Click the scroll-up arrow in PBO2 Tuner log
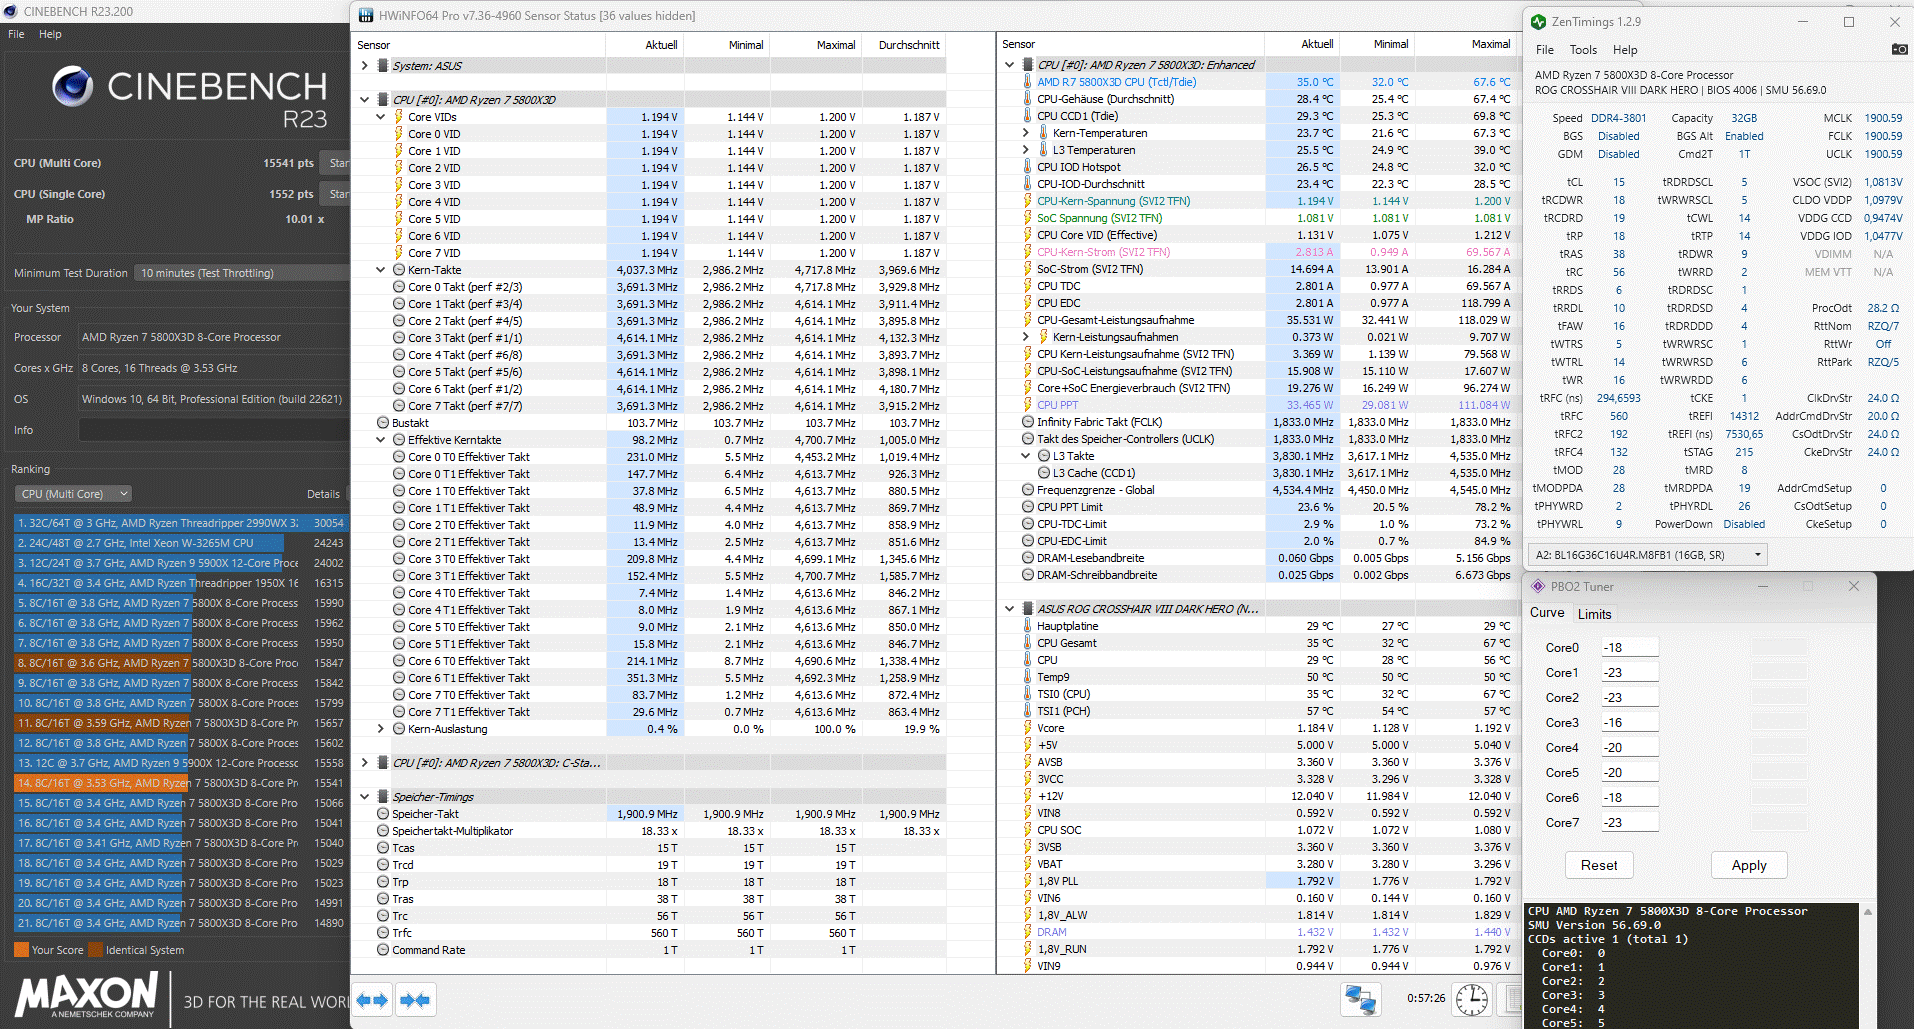The image size is (1914, 1029). pos(1867,912)
